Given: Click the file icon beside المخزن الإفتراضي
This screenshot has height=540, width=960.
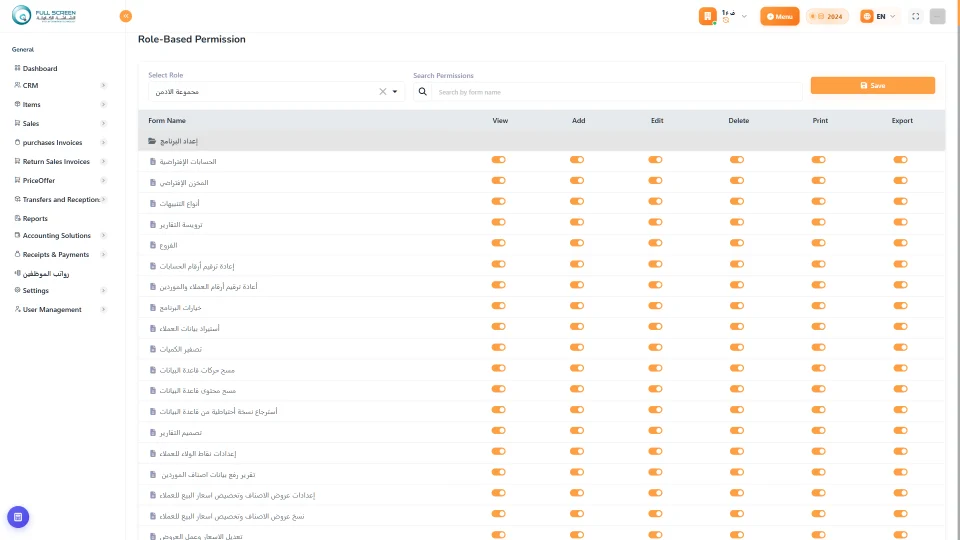Looking at the screenshot, I should pos(153,182).
